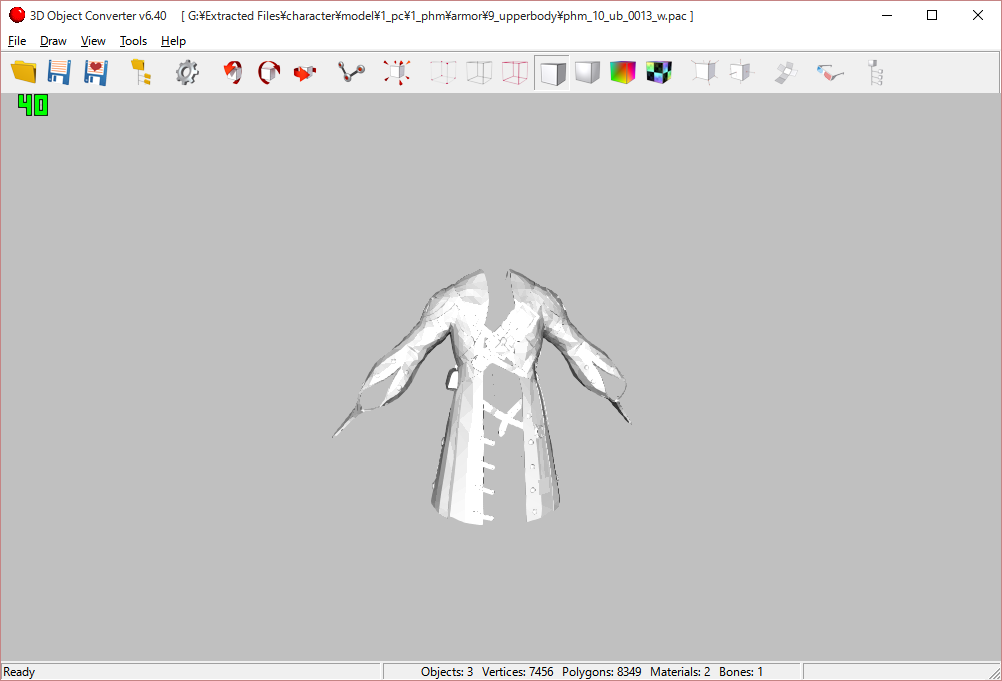Click the Save file toolbar button
Screen dimensions: 1002x681
[59, 71]
